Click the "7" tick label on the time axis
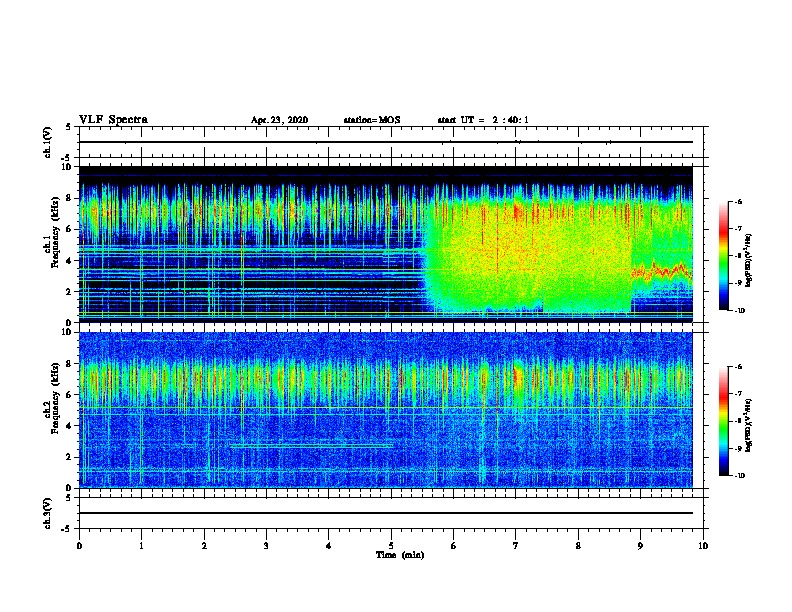 (516, 546)
